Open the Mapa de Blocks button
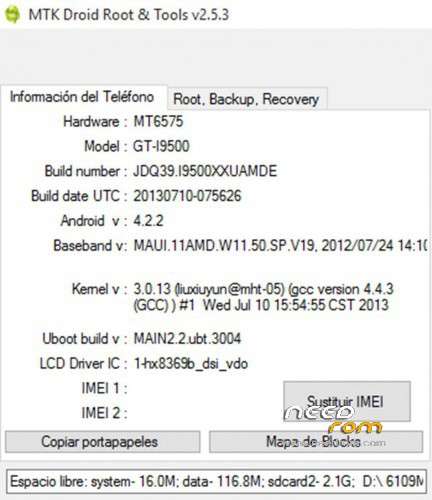This screenshot has width=432, height=500. tap(316, 442)
